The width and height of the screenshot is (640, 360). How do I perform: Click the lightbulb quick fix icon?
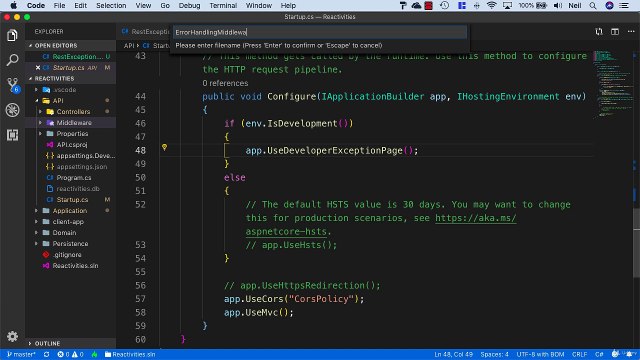164,147
